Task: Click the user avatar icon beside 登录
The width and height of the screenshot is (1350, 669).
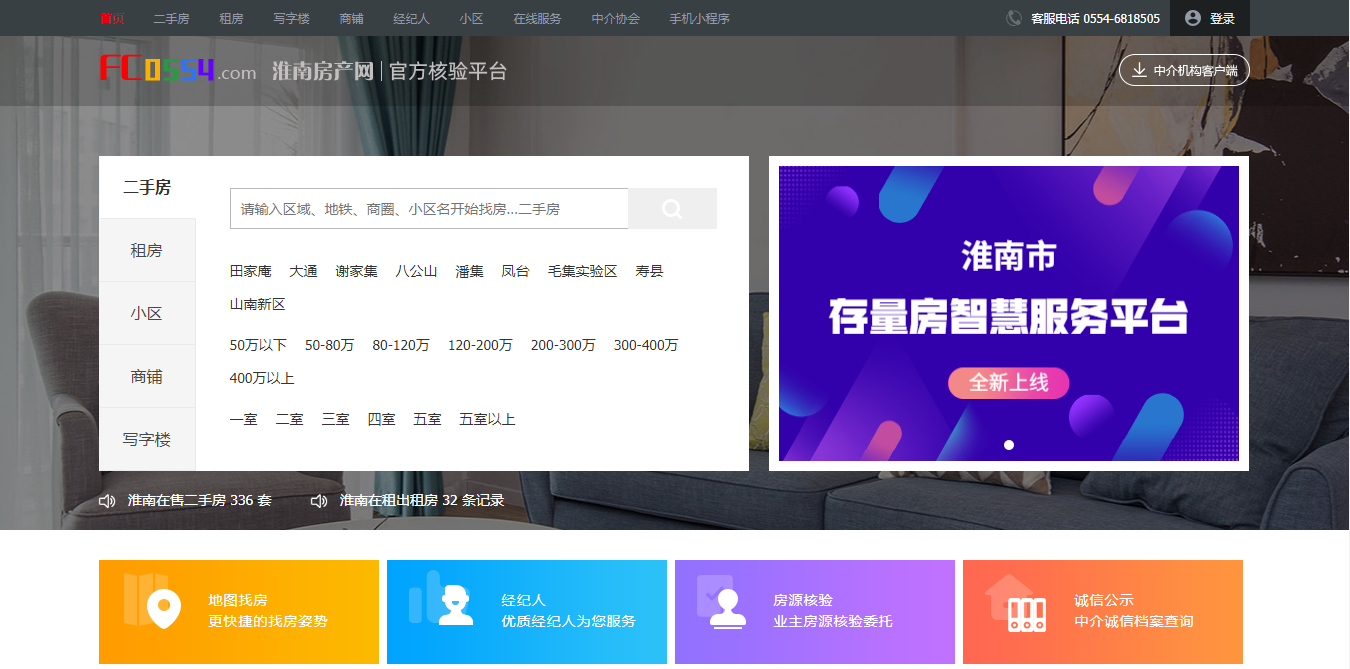Action: click(x=1192, y=18)
